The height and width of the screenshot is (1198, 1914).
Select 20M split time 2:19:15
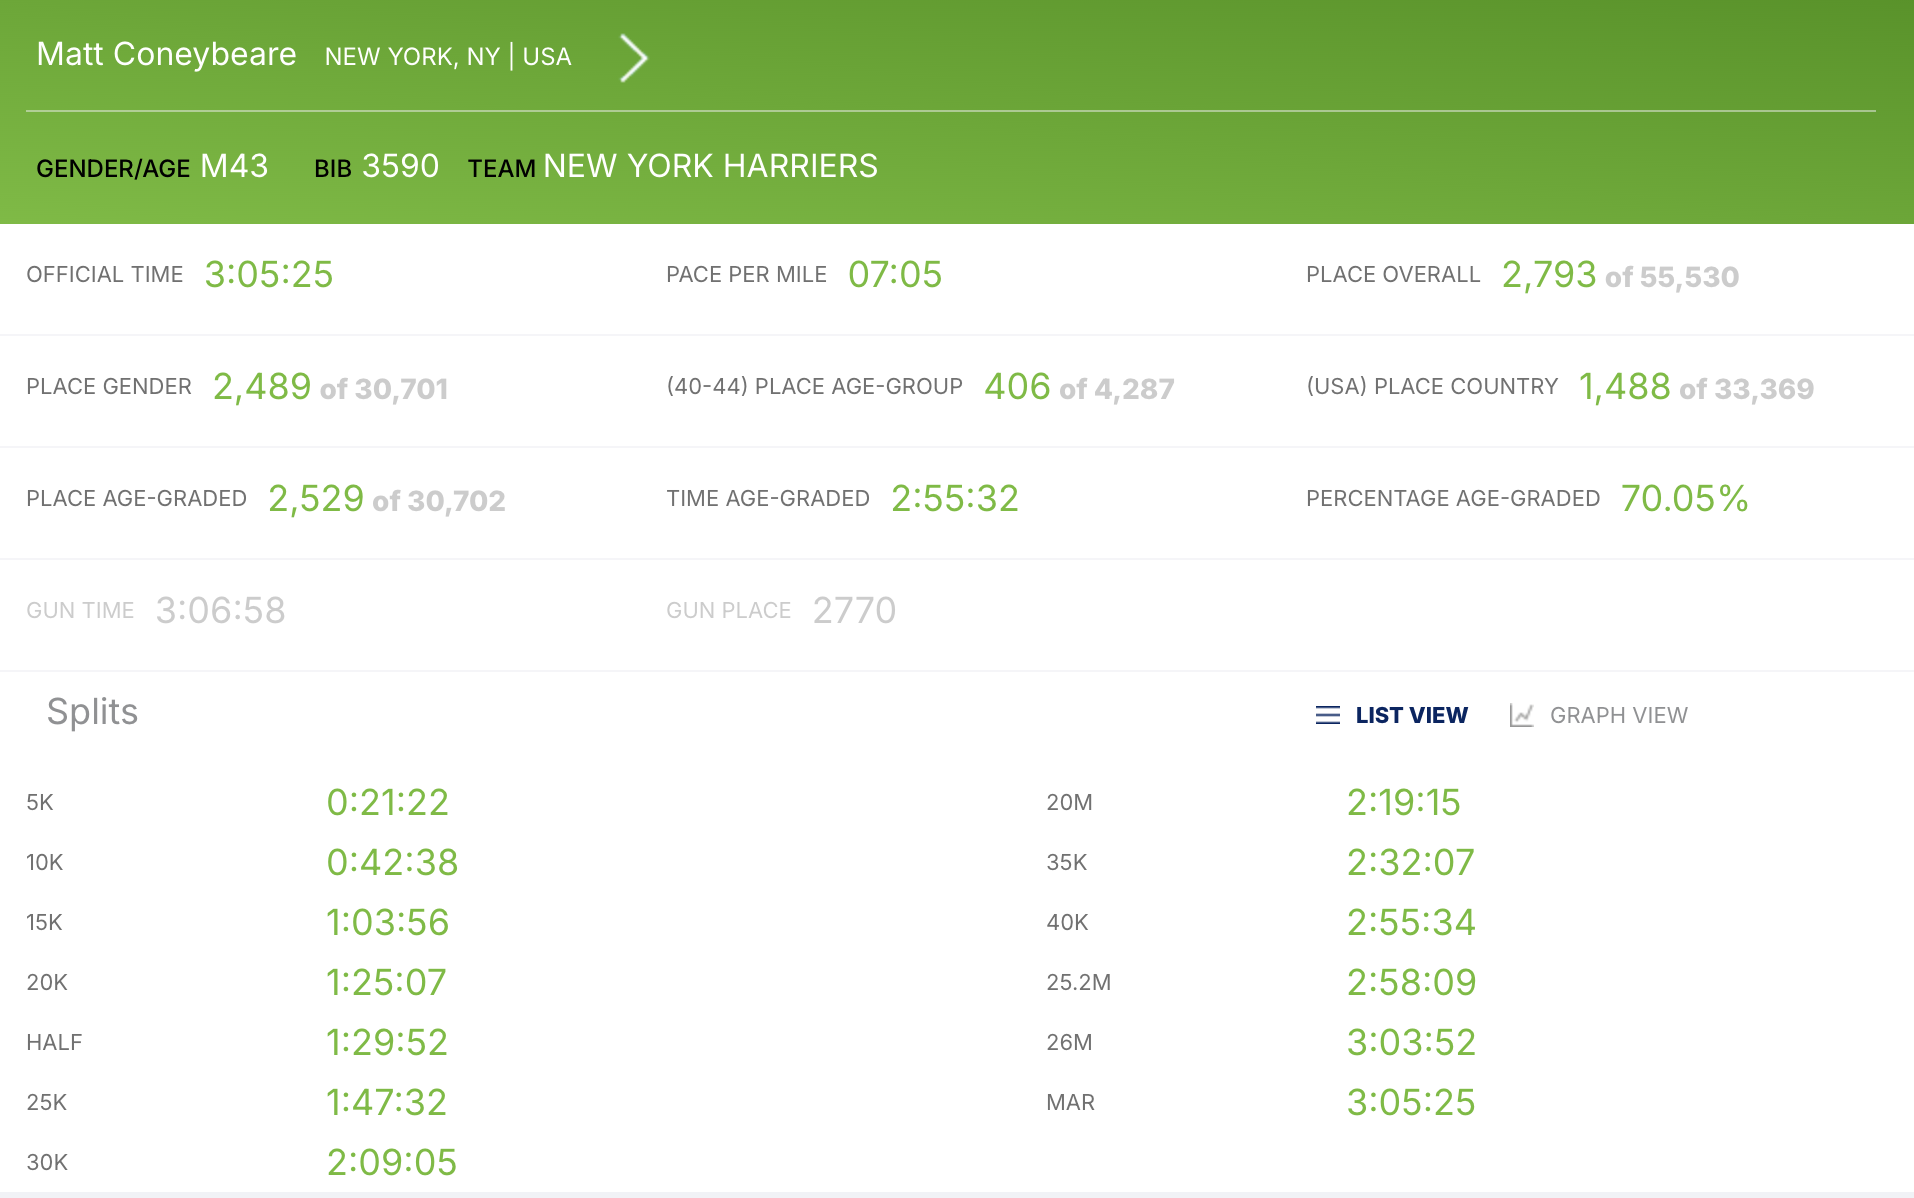[x=1404, y=802]
